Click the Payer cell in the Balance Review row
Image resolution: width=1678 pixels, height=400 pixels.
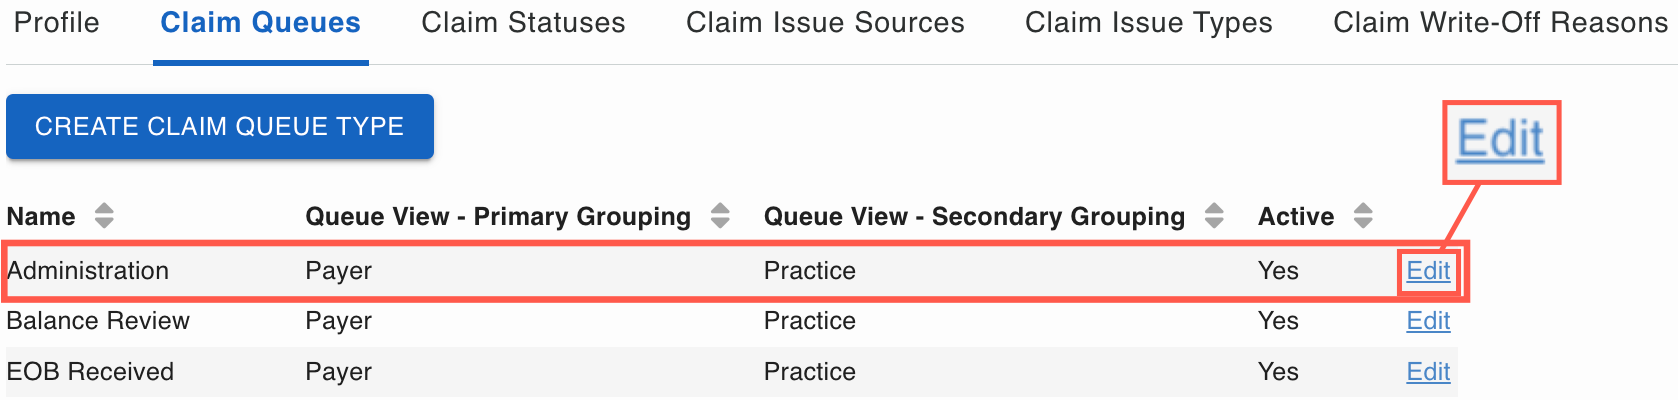click(x=338, y=321)
